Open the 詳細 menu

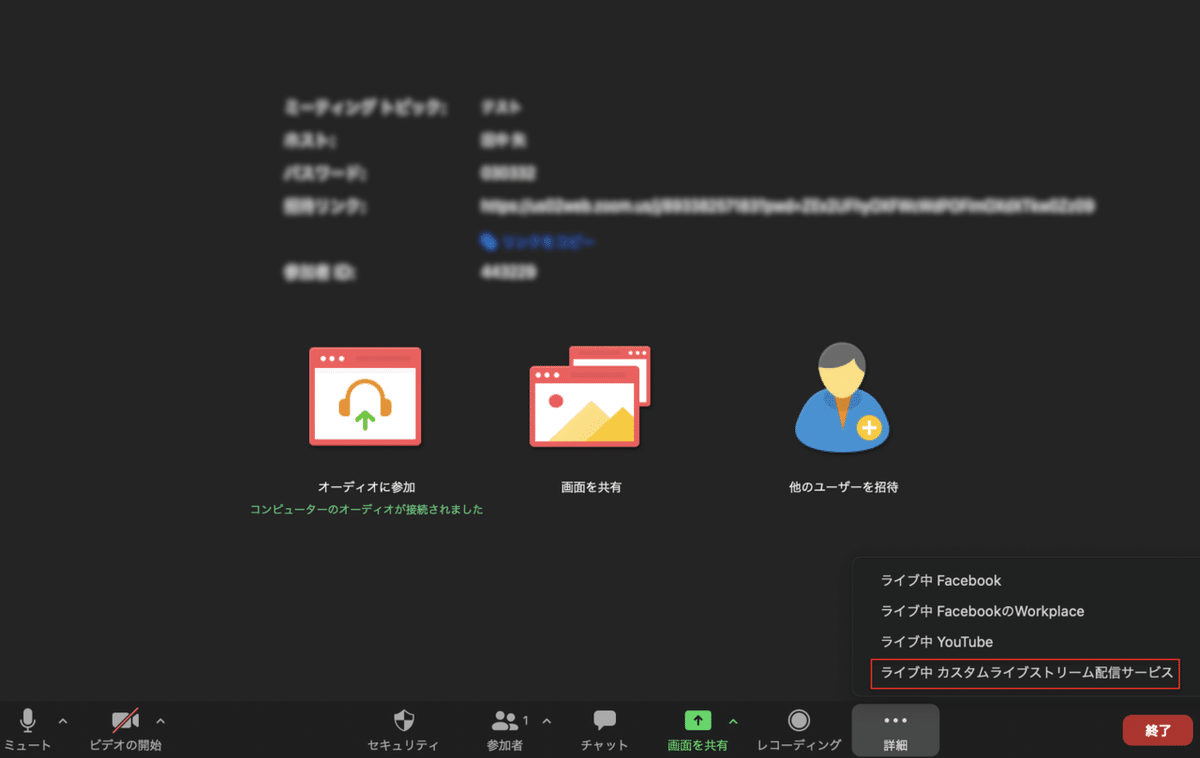(x=895, y=730)
